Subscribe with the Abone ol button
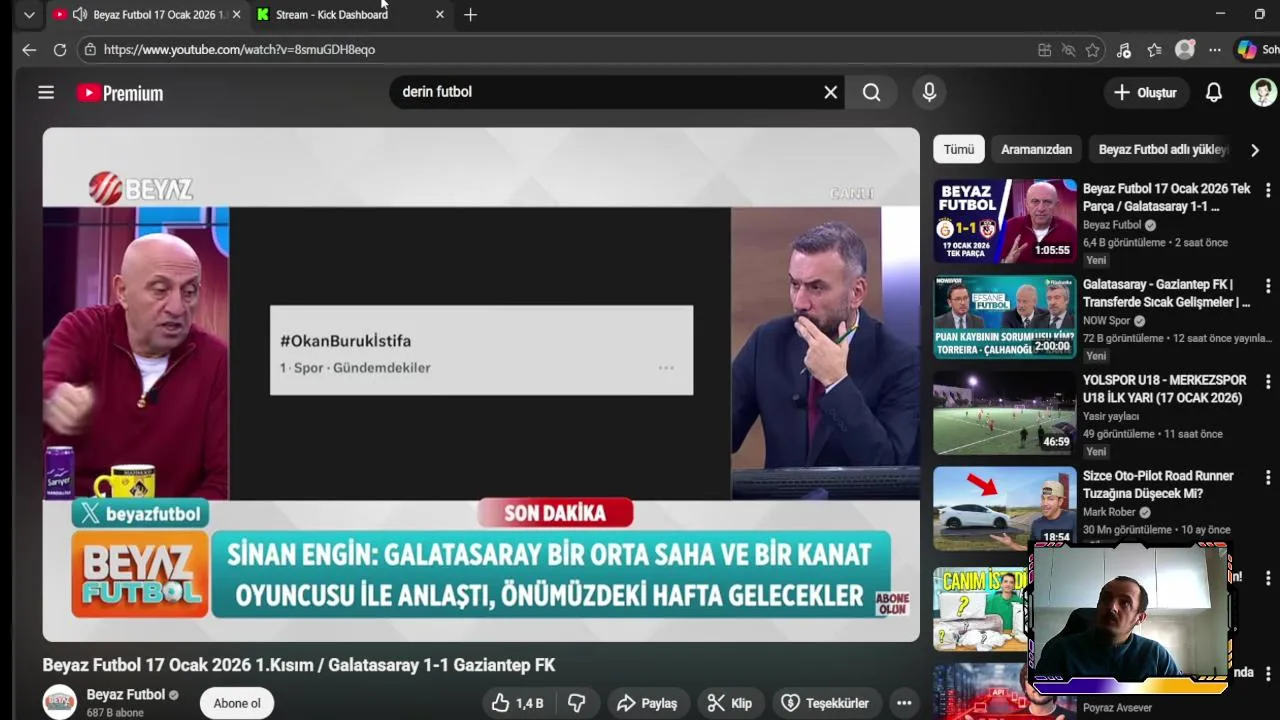Image resolution: width=1280 pixels, height=720 pixels. pos(237,703)
